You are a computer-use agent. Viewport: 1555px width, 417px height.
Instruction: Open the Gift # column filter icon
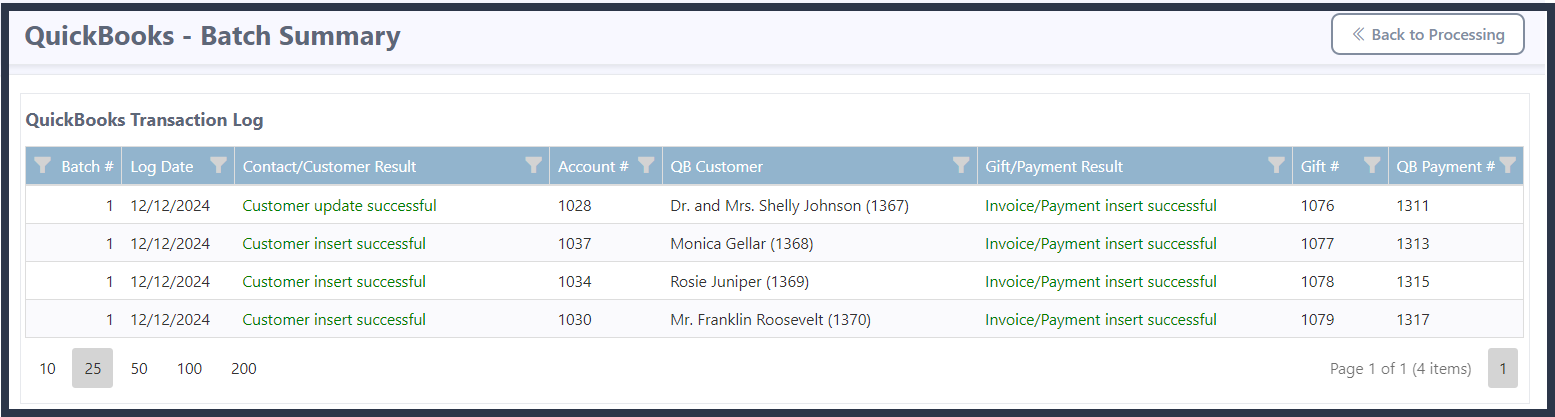coord(1372,166)
